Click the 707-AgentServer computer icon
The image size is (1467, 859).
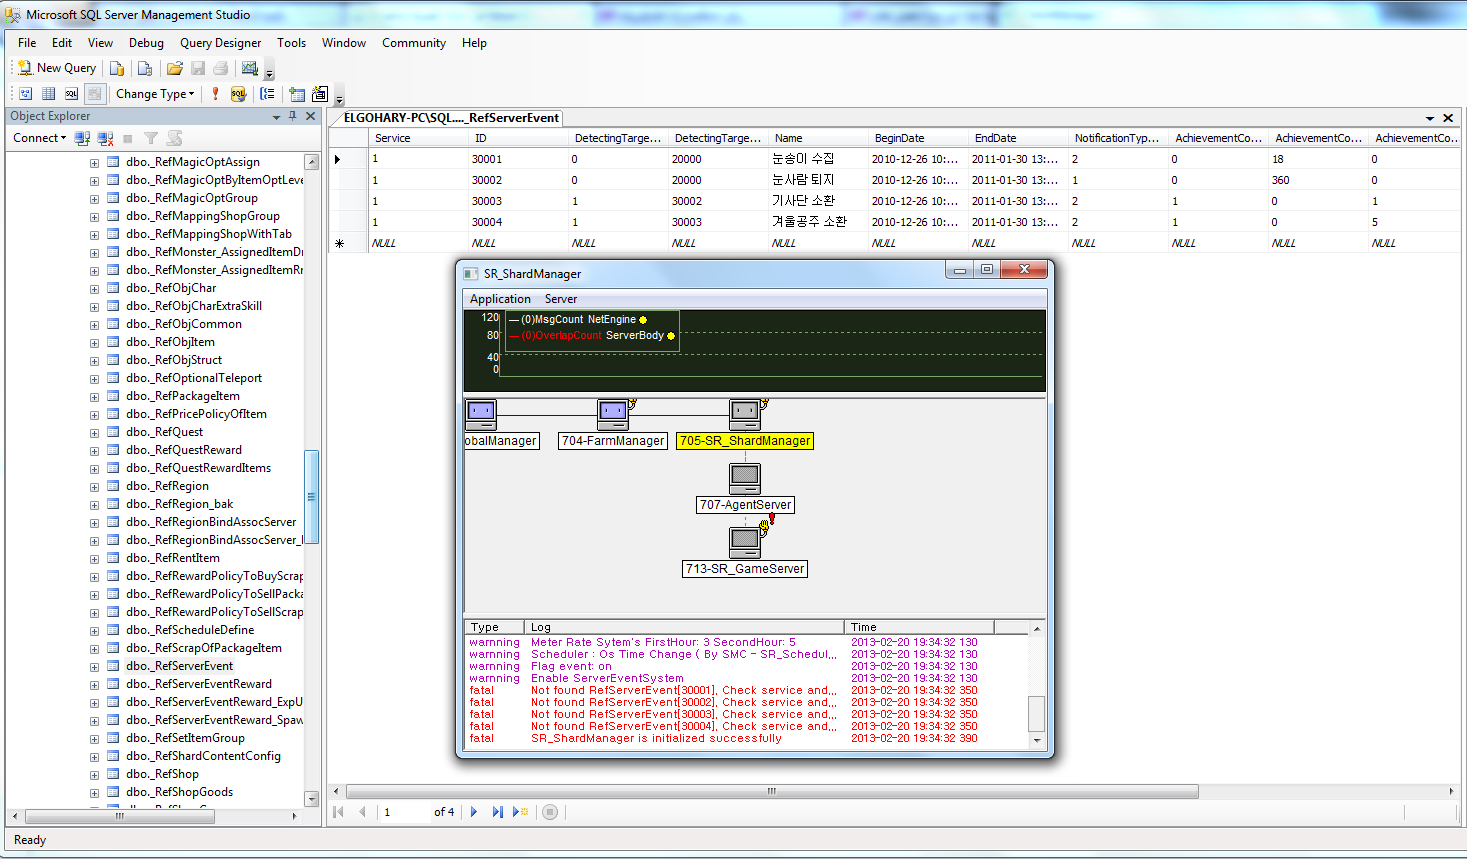(745, 479)
